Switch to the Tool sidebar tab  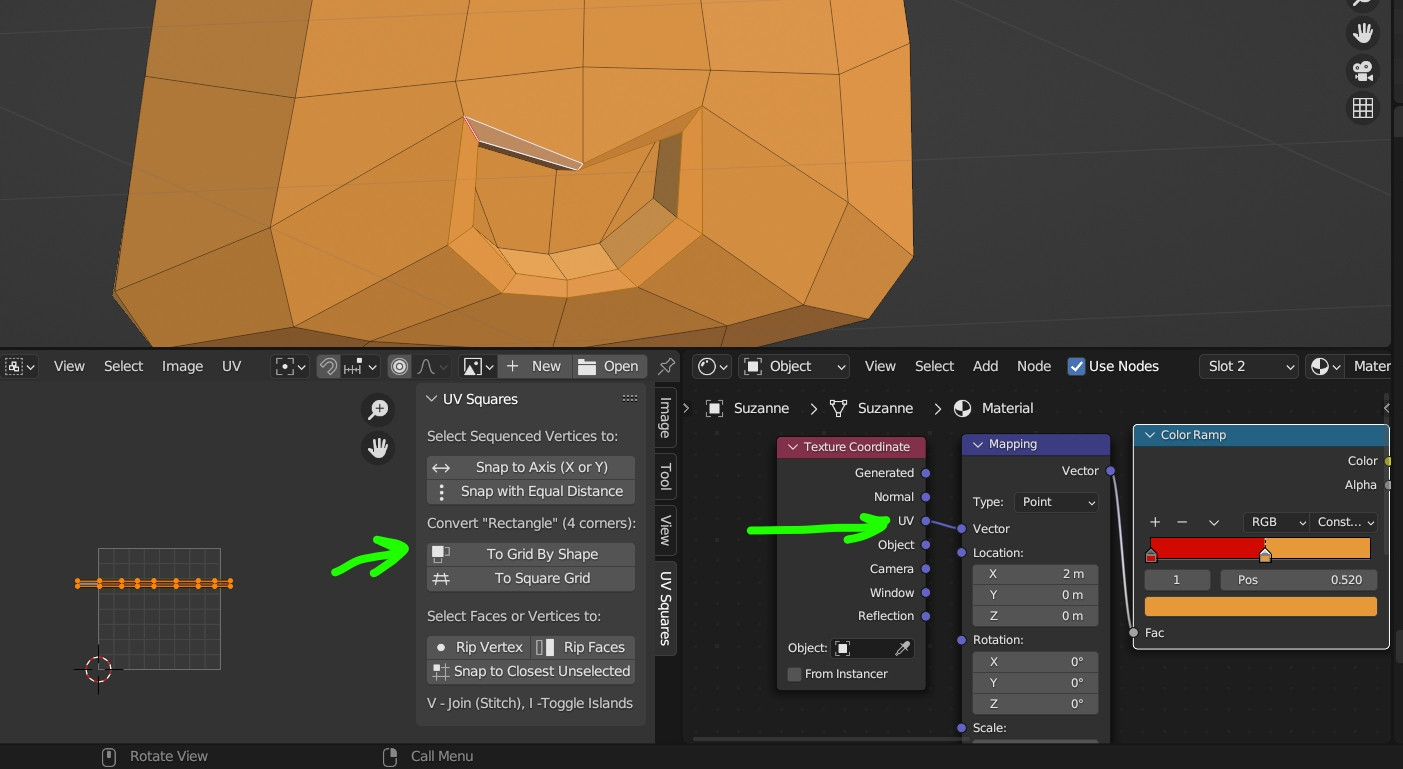pyautogui.click(x=665, y=476)
